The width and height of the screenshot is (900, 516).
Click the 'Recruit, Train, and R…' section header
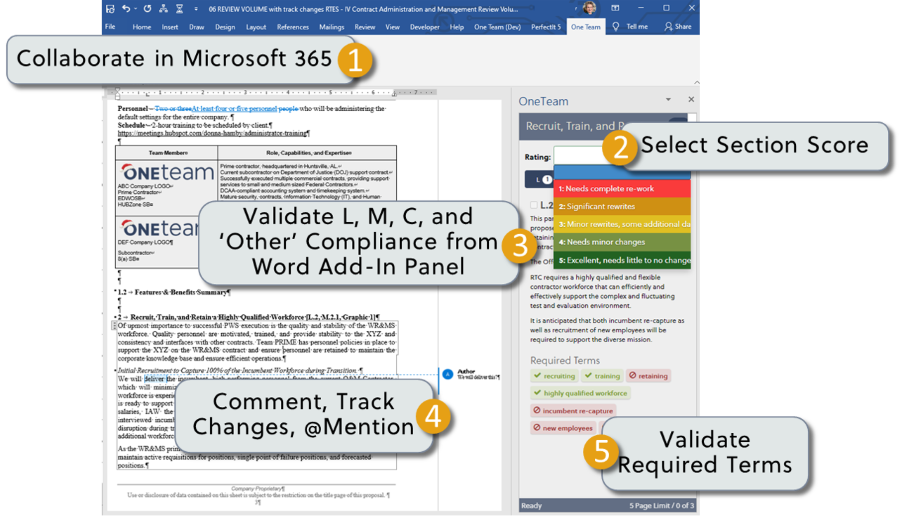pos(575,126)
